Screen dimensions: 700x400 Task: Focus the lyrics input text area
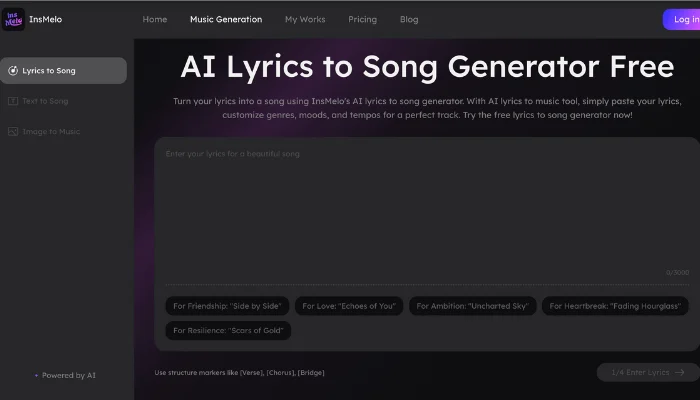427,210
